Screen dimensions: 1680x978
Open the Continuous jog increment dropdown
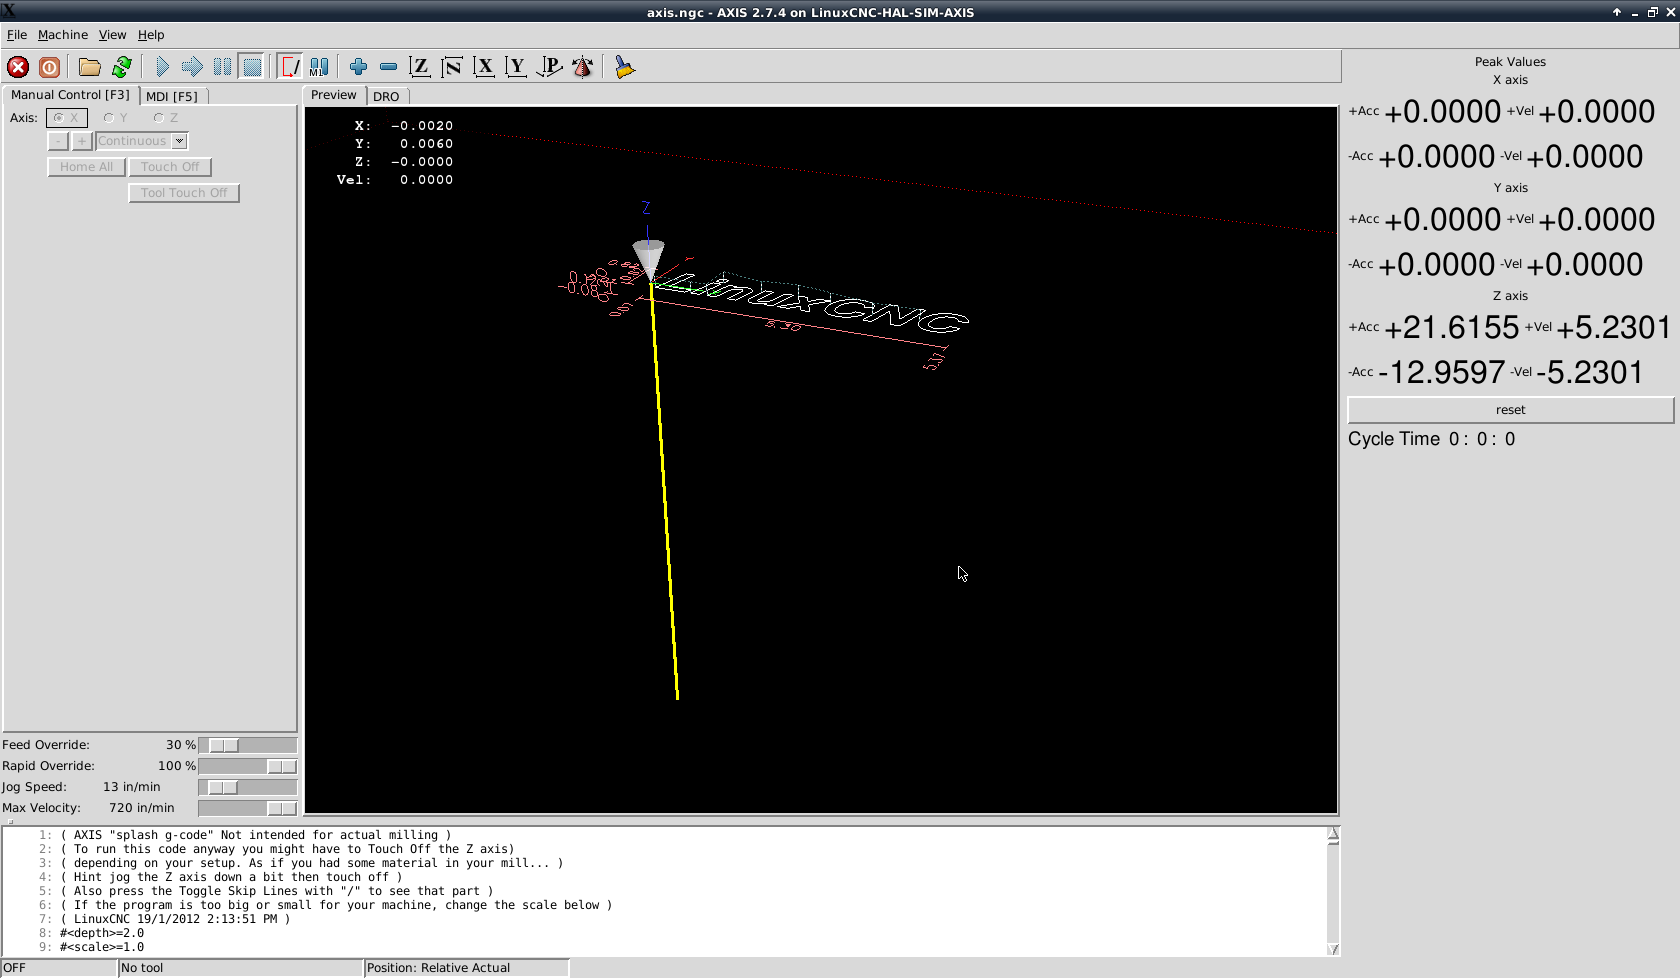142,141
